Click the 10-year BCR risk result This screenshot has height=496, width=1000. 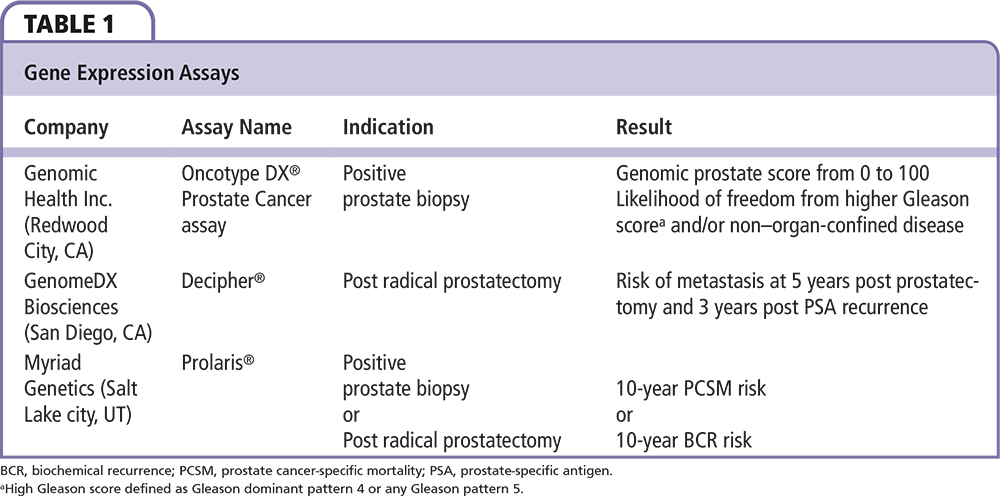pyautogui.click(x=683, y=440)
